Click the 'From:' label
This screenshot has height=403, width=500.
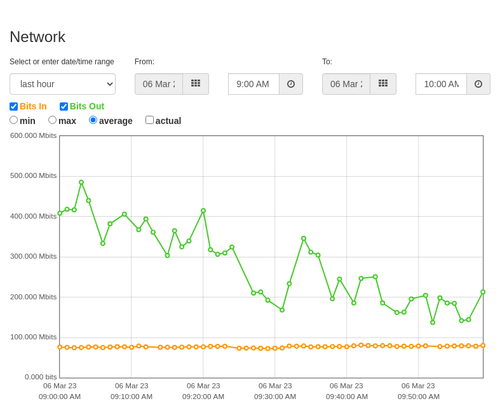click(x=144, y=62)
